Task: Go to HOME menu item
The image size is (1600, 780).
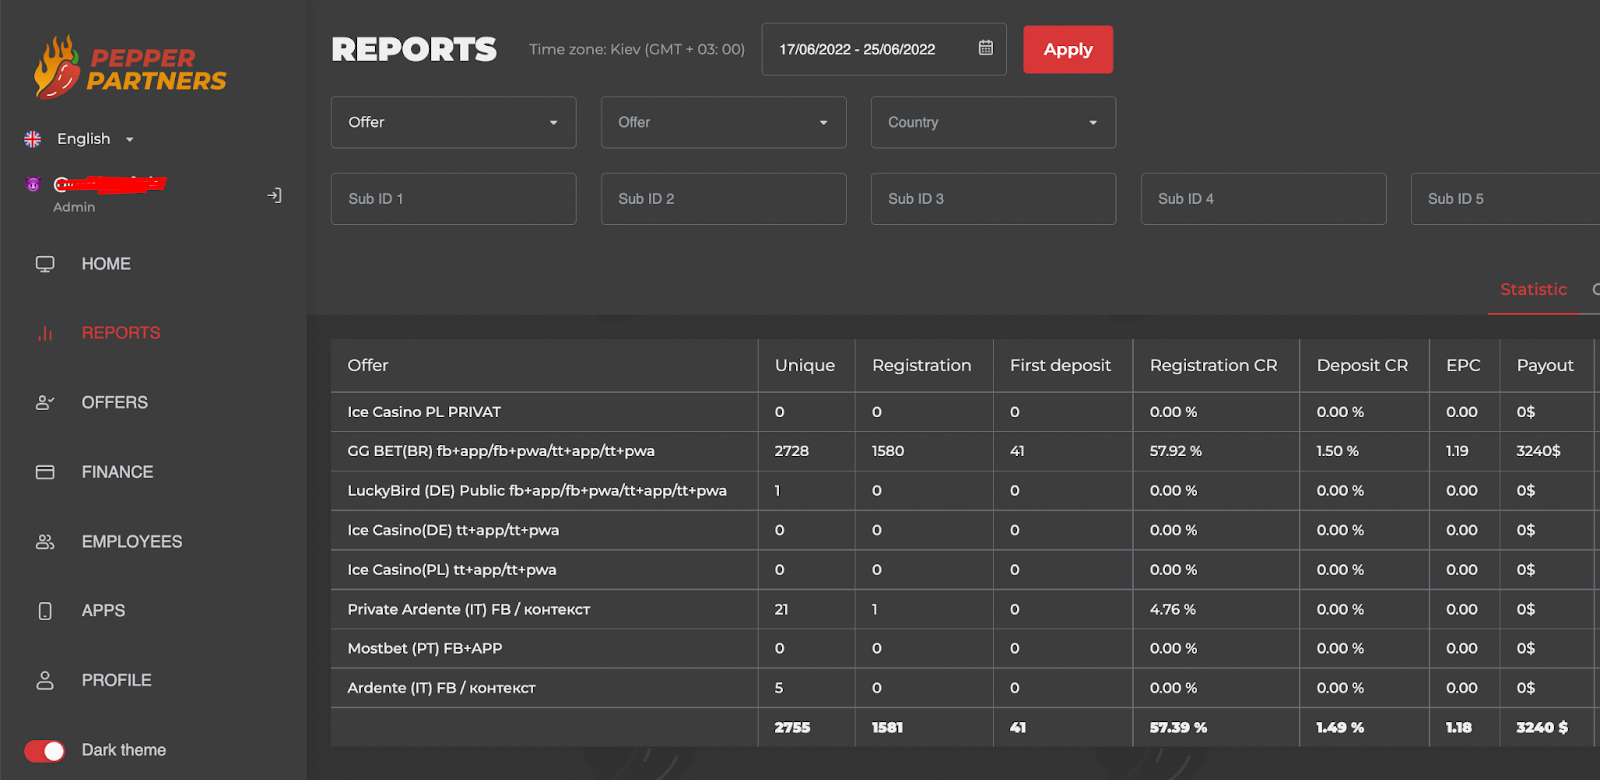Action: point(106,264)
